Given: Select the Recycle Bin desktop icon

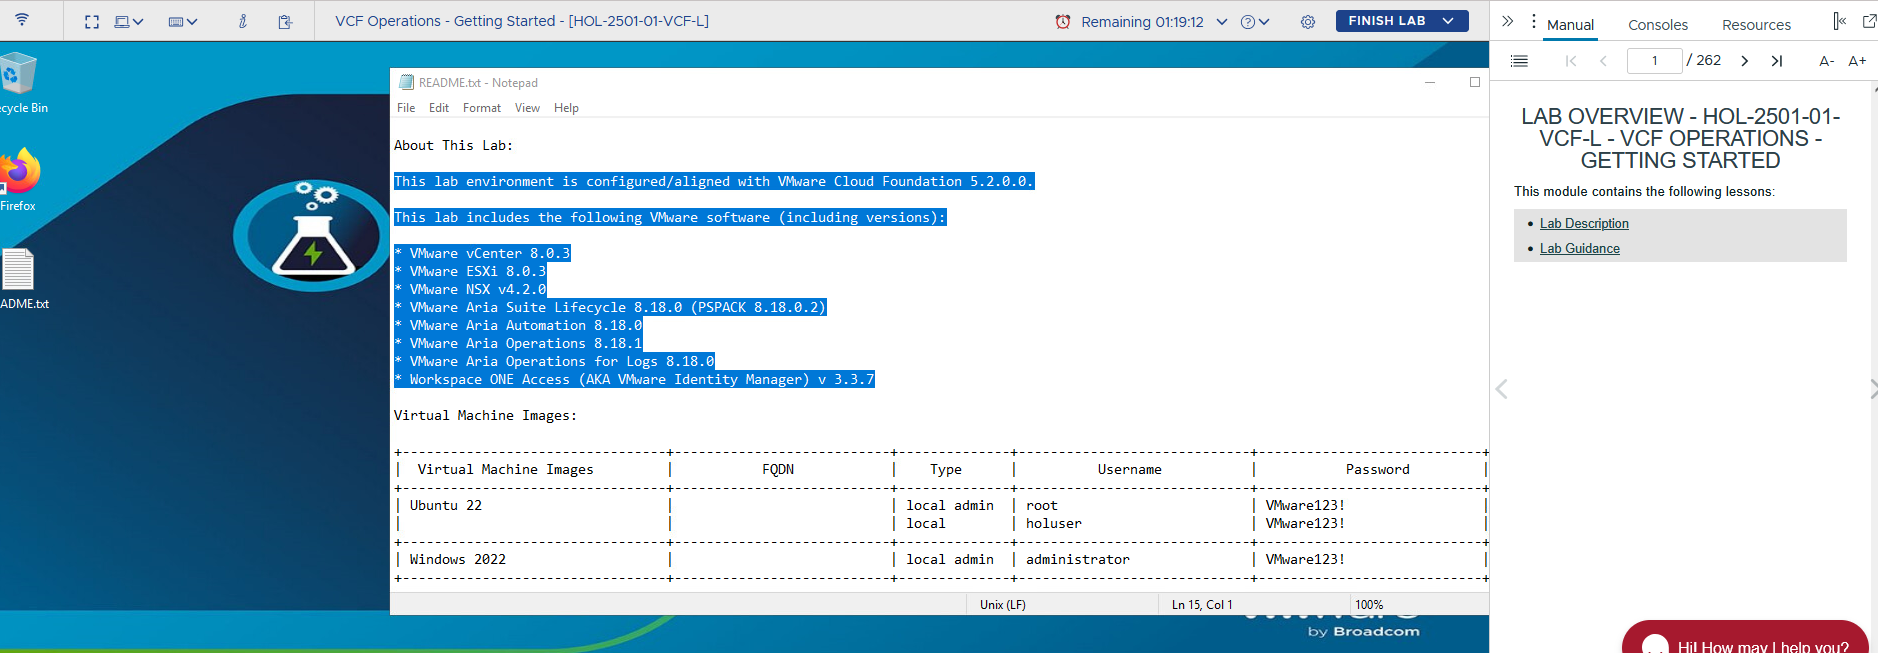Looking at the screenshot, I should click(x=18, y=83).
